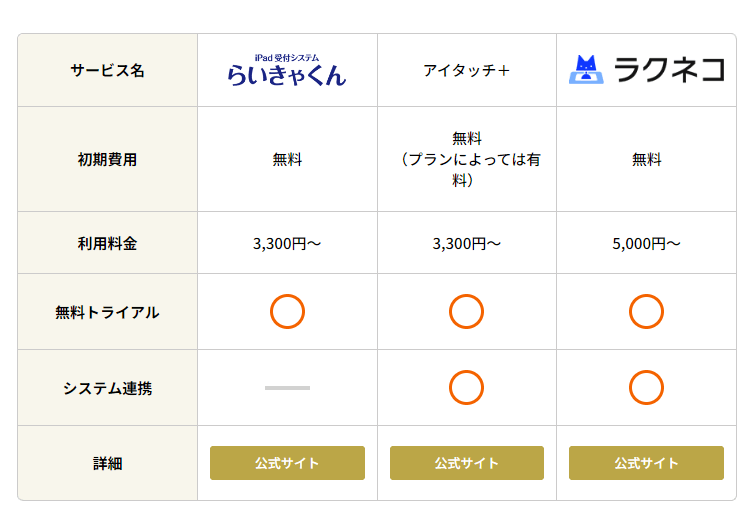Screen dimensions: 750x511
Task: Click ラクネコ system integration circle icon
Action: coord(646,387)
